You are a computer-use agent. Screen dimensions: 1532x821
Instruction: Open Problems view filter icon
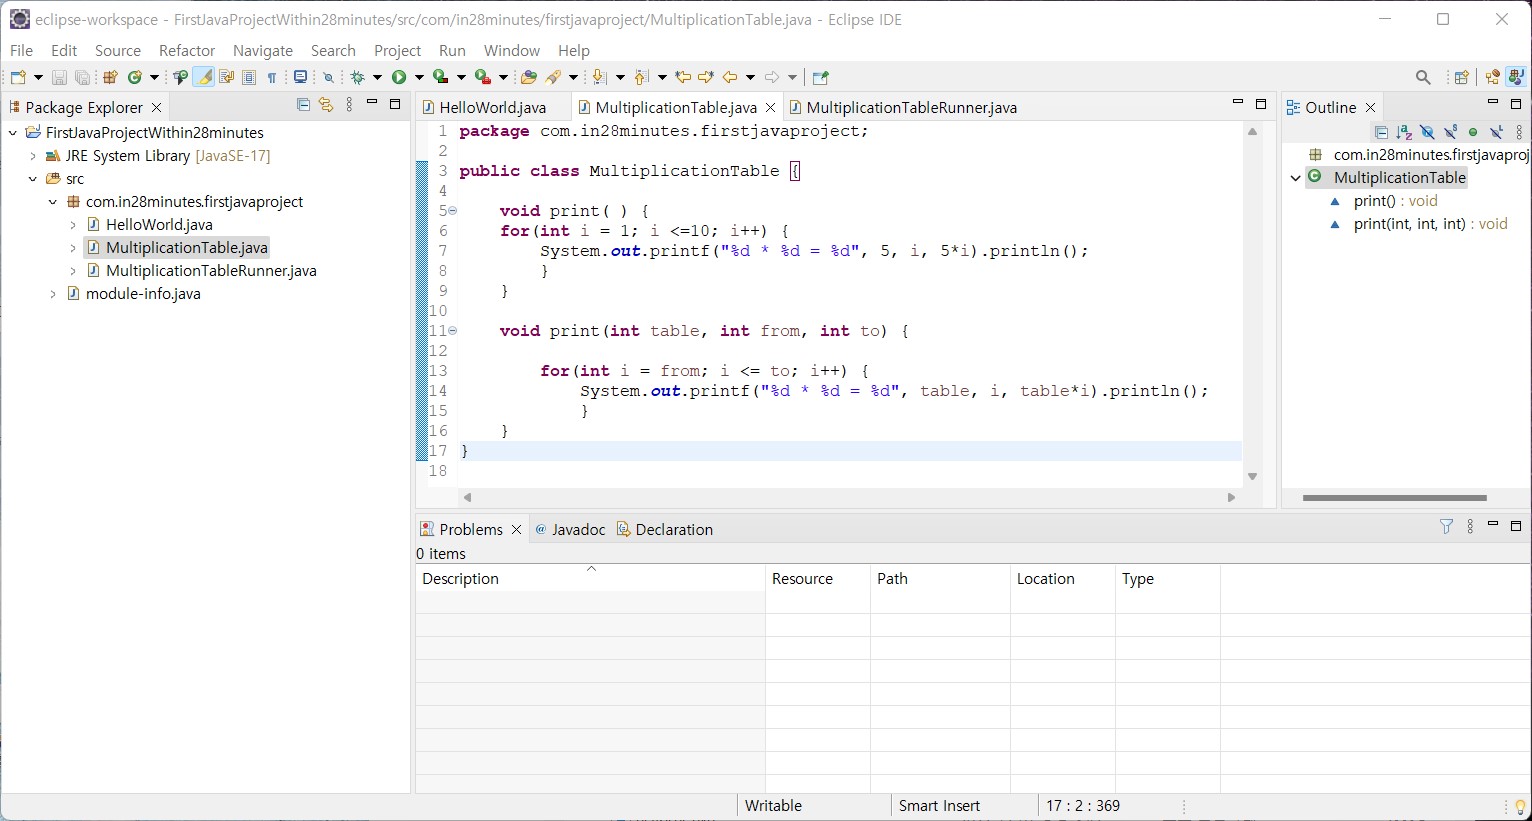[x=1446, y=526]
